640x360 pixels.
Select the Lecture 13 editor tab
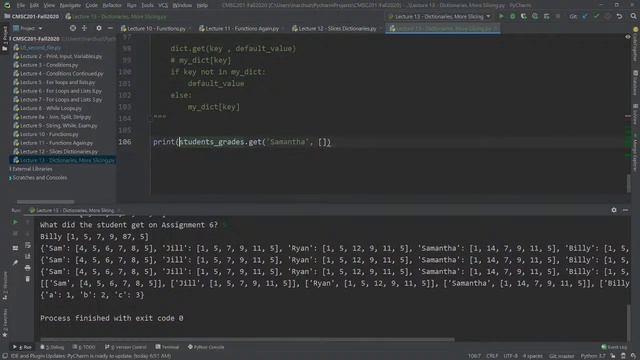tap(442, 29)
